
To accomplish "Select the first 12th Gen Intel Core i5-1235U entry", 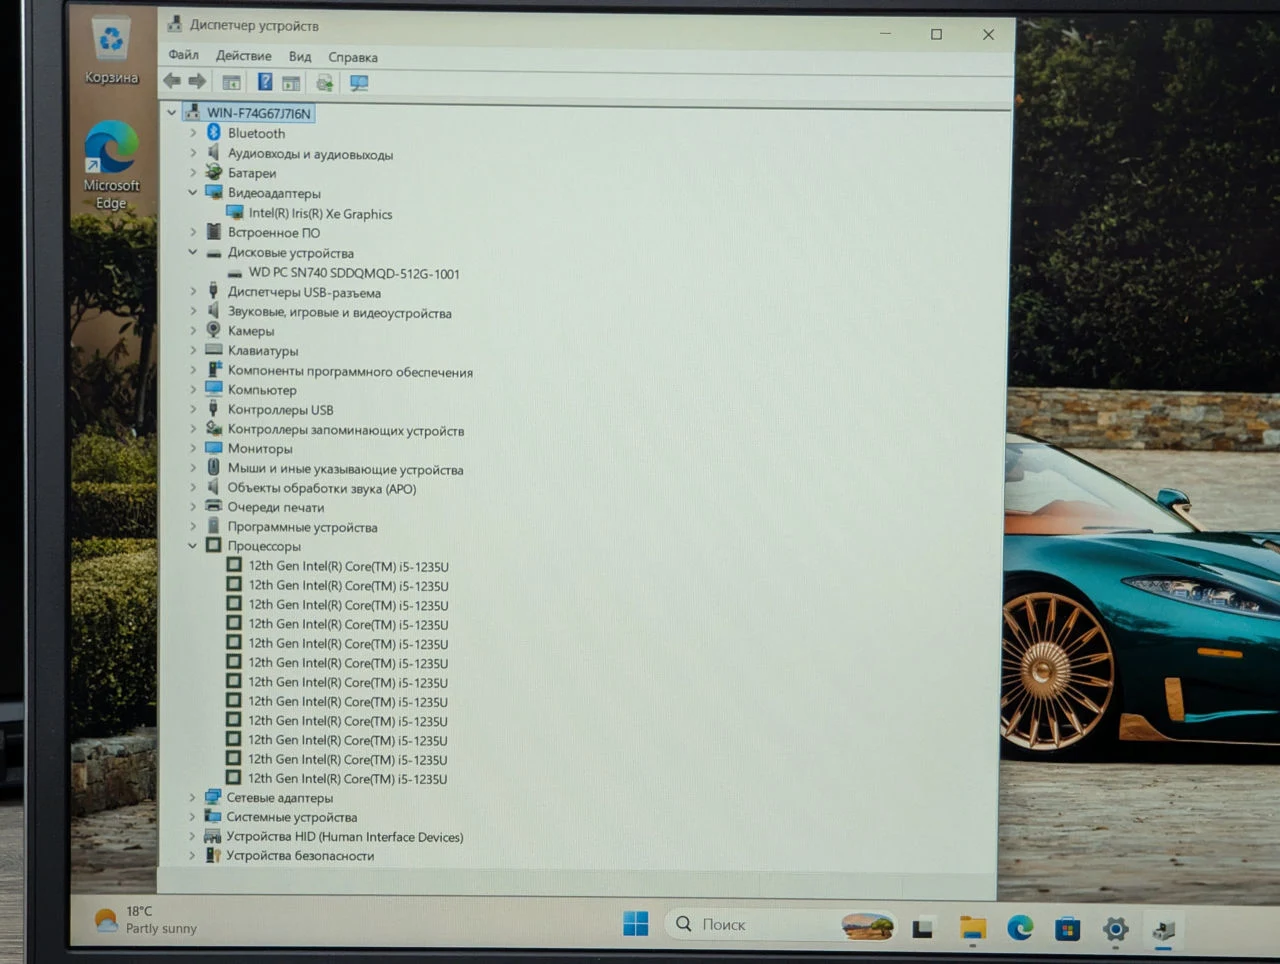I will point(348,566).
